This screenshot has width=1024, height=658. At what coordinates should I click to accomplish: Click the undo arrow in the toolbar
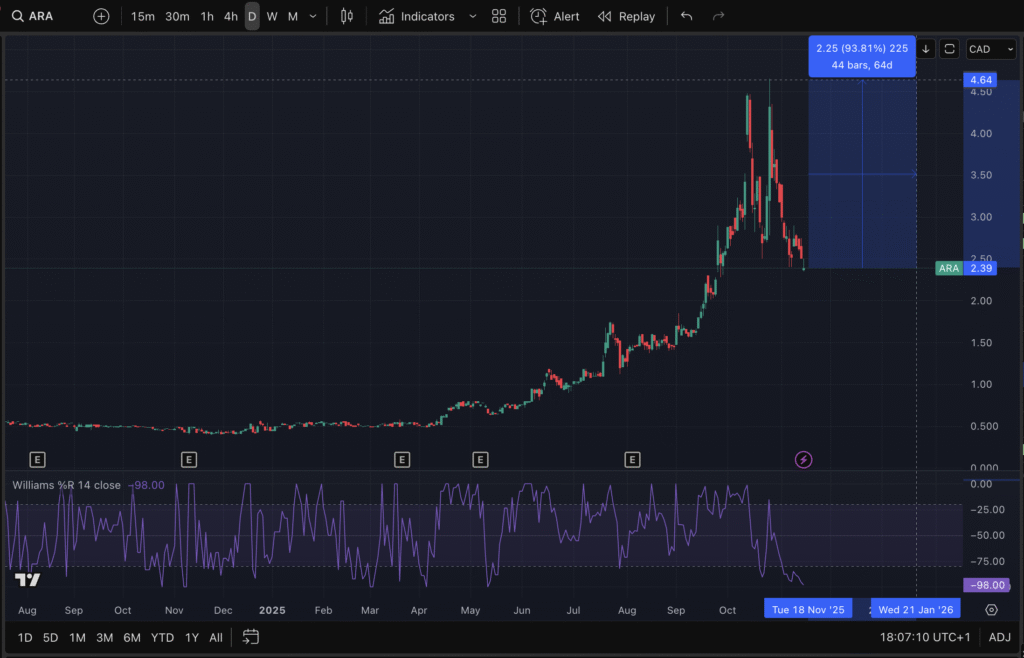(x=686, y=16)
